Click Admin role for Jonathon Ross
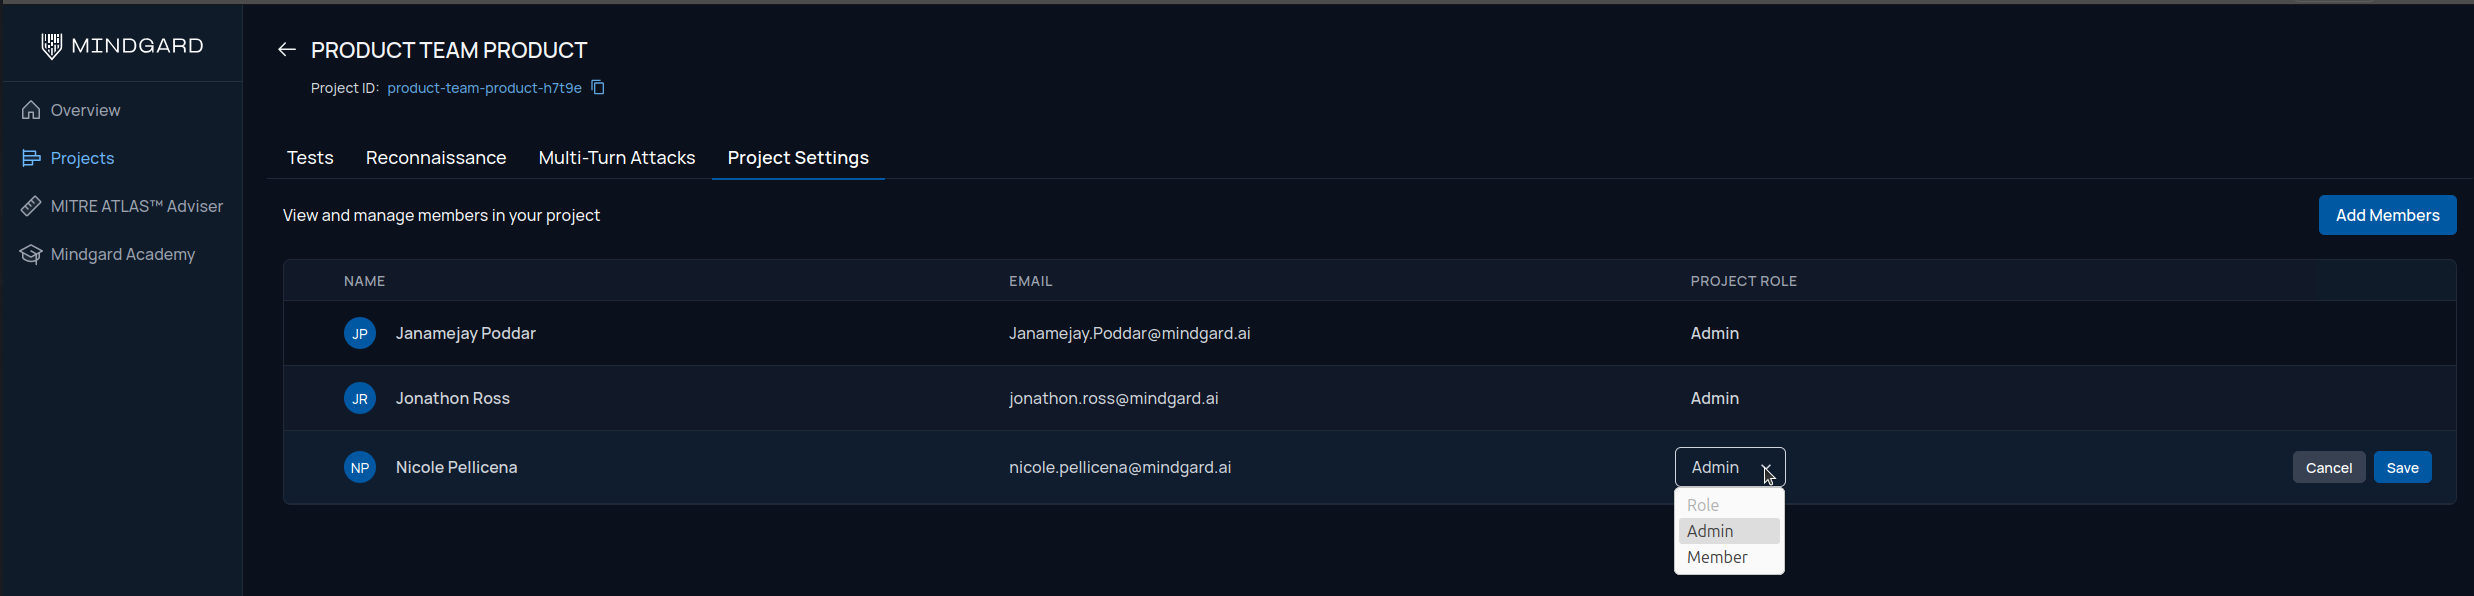 pos(1715,398)
